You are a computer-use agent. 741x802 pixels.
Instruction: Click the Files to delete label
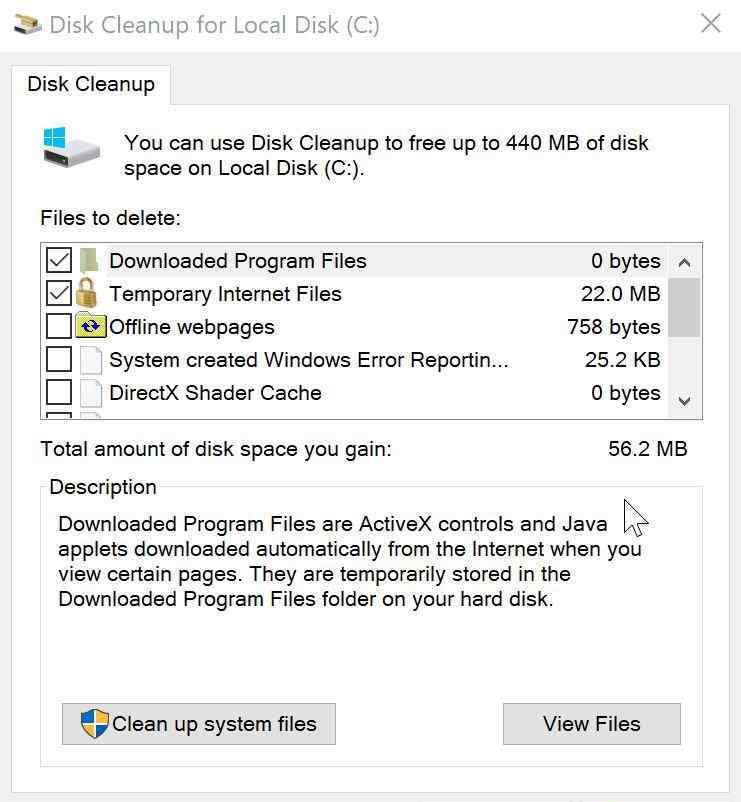110,218
